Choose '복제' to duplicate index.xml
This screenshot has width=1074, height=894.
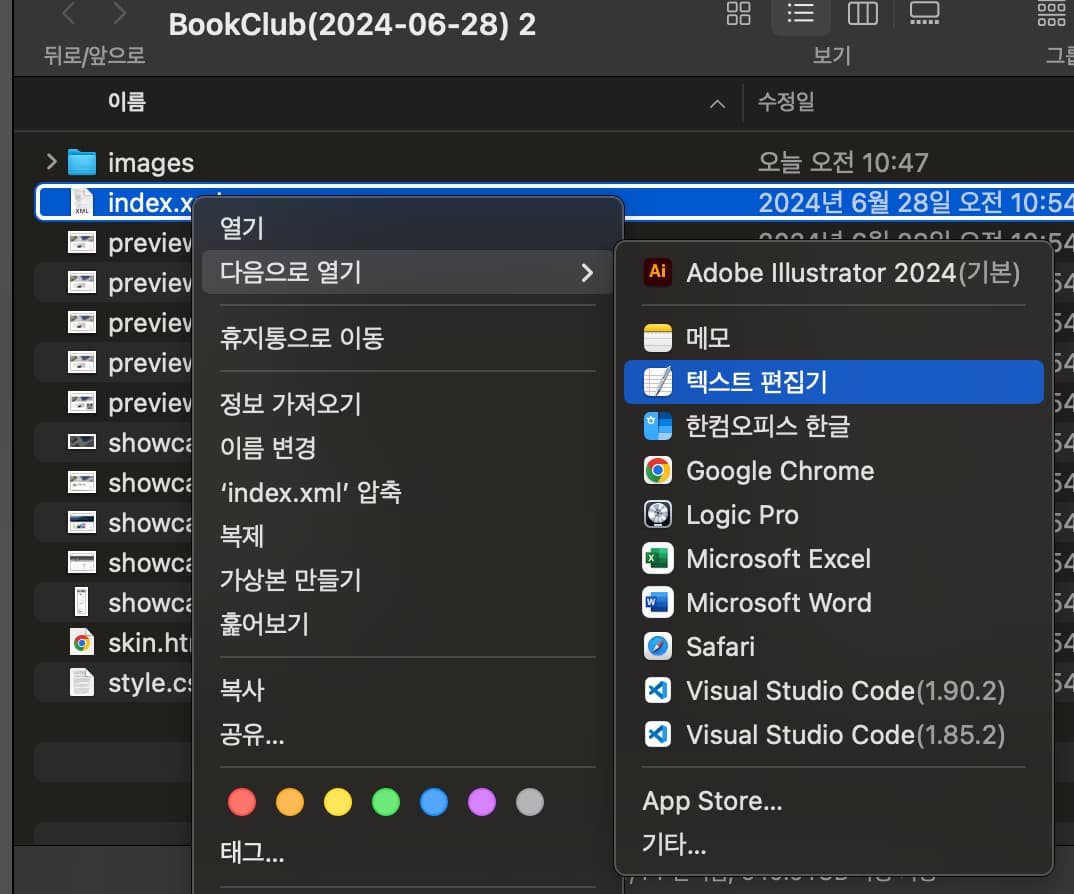pos(243,536)
